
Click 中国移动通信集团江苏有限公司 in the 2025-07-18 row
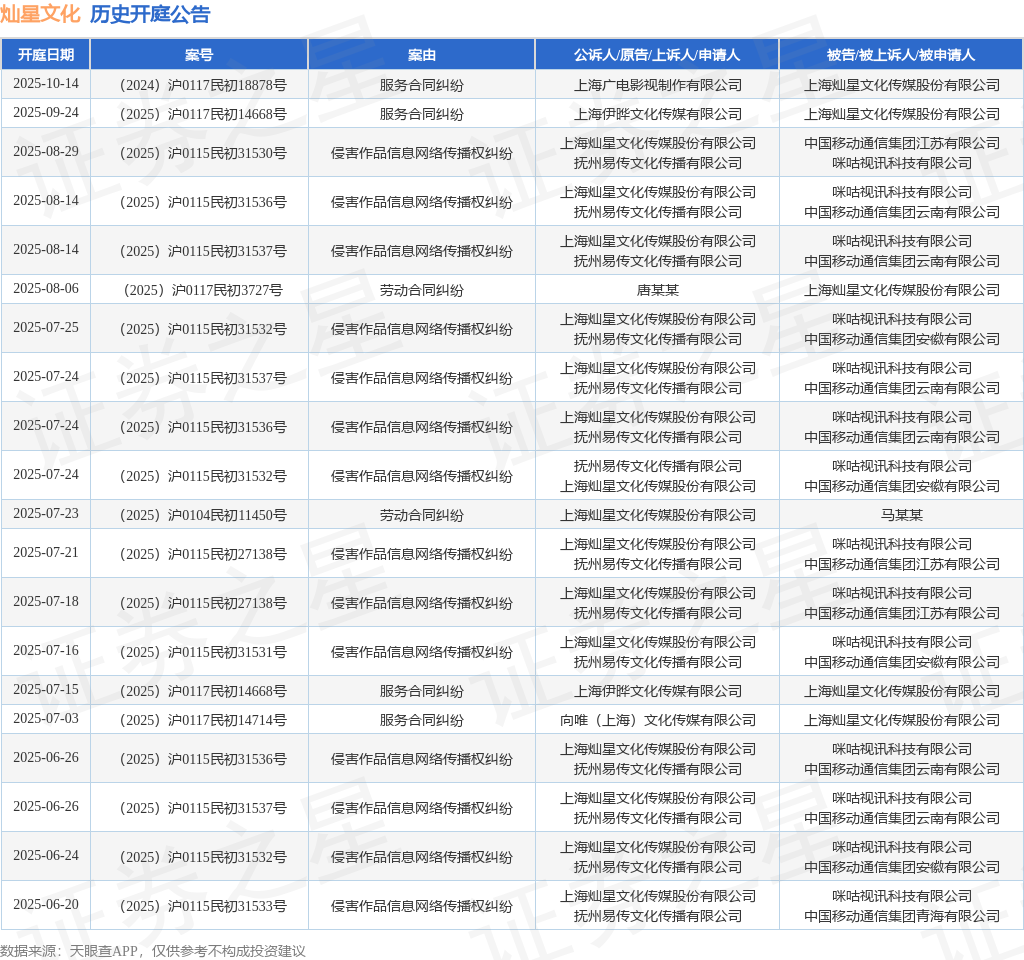[x=902, y=613]
